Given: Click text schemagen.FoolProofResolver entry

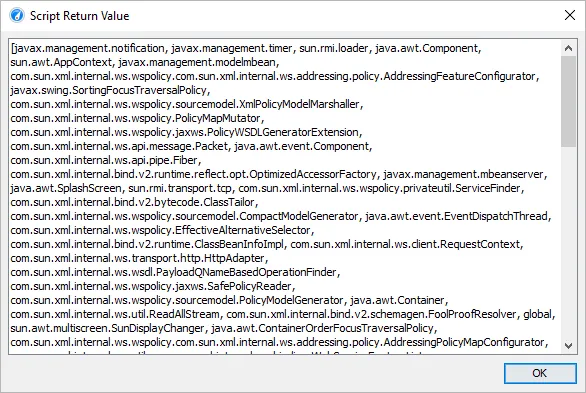Looking at the screenshot, I should (x=371, y=314).
